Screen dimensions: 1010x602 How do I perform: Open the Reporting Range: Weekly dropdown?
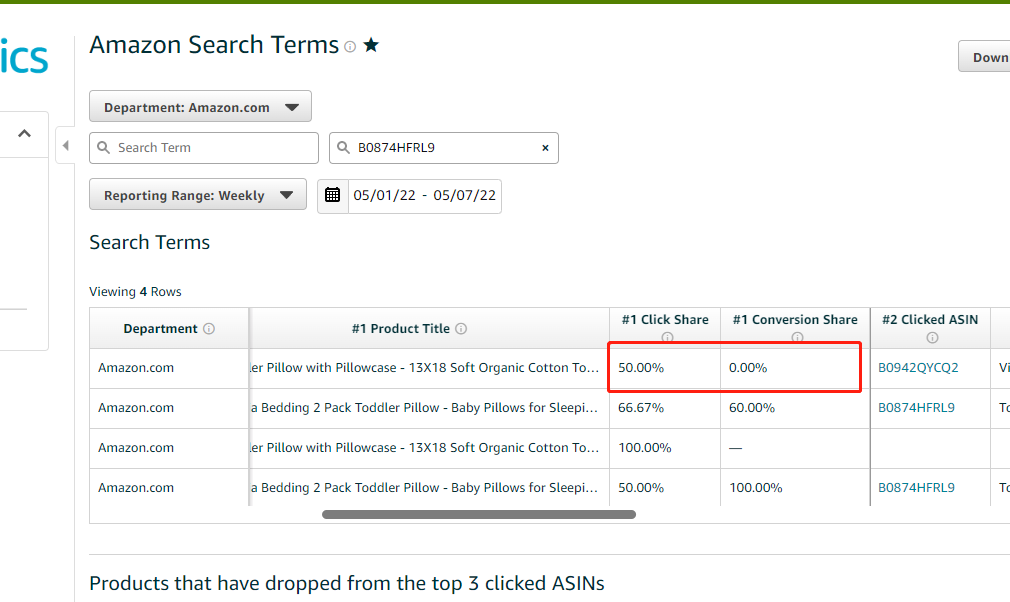click(198, 194)
